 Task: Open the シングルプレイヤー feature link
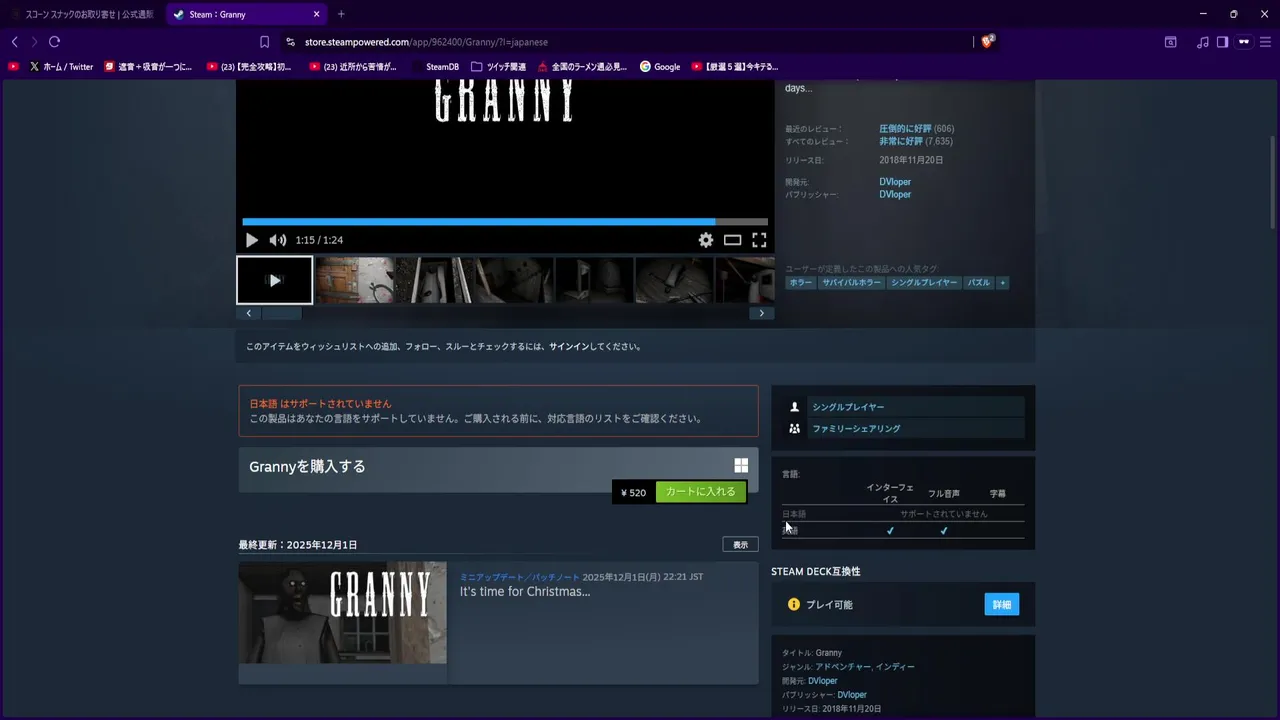pos(848,407)
